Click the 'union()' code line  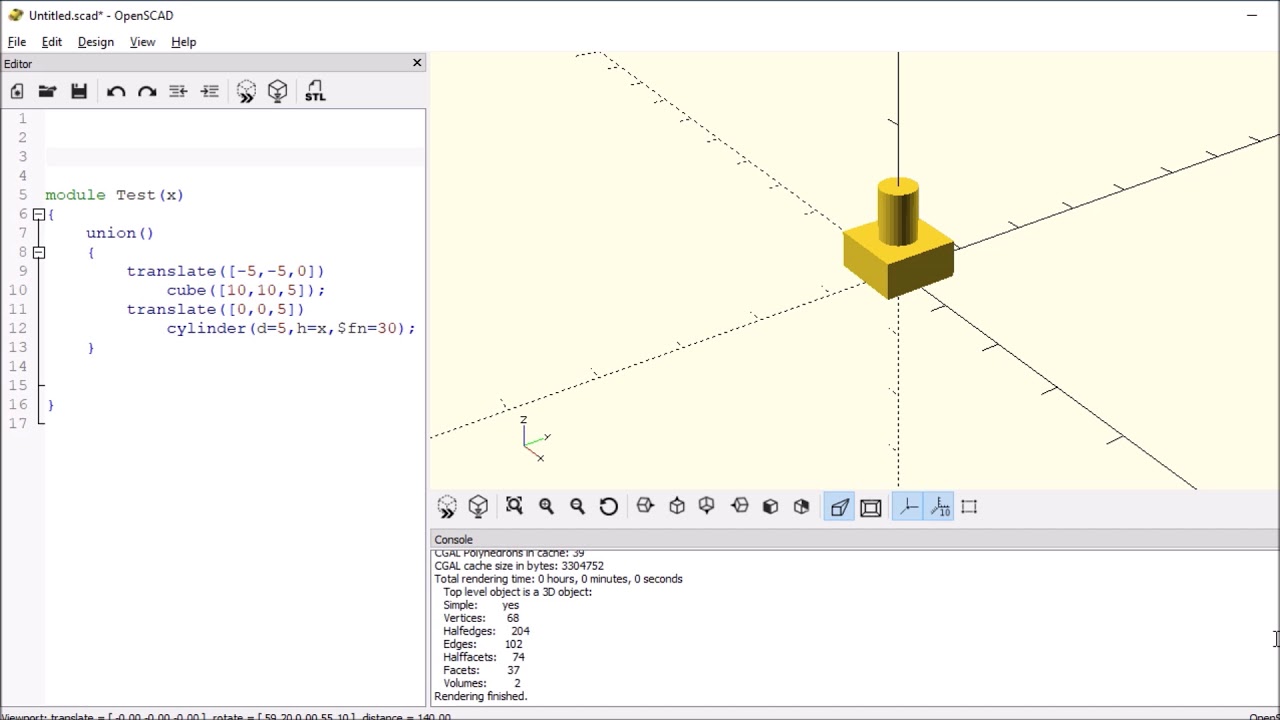point(120,233)
